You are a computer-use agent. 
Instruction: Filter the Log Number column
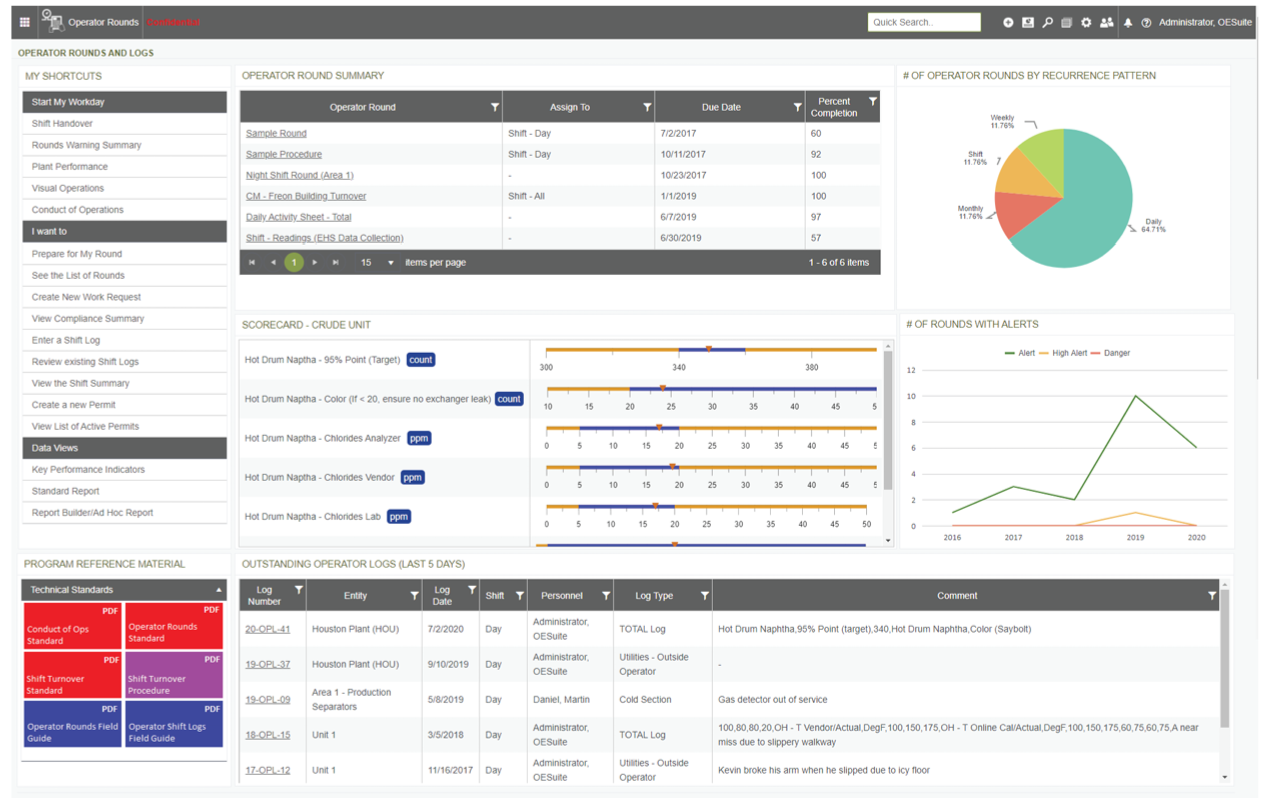pyautogui.click(x=298, y=590)
